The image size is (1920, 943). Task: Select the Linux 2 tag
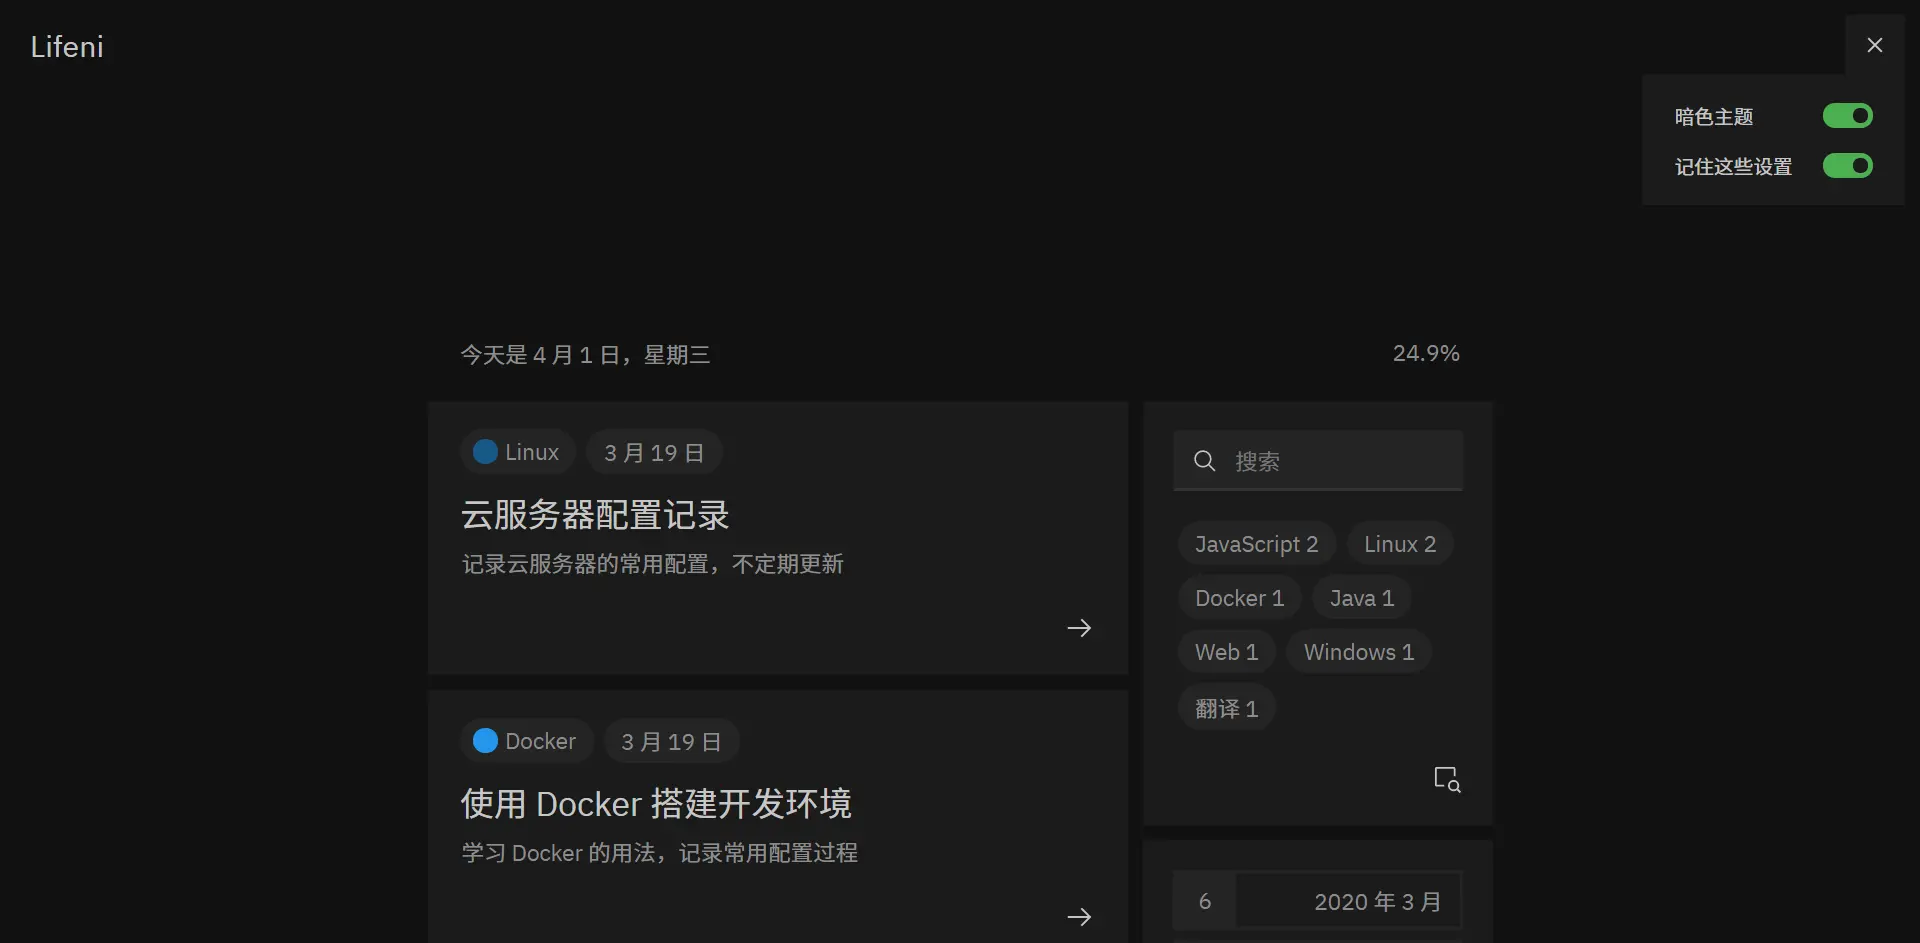coord(1399,543)
